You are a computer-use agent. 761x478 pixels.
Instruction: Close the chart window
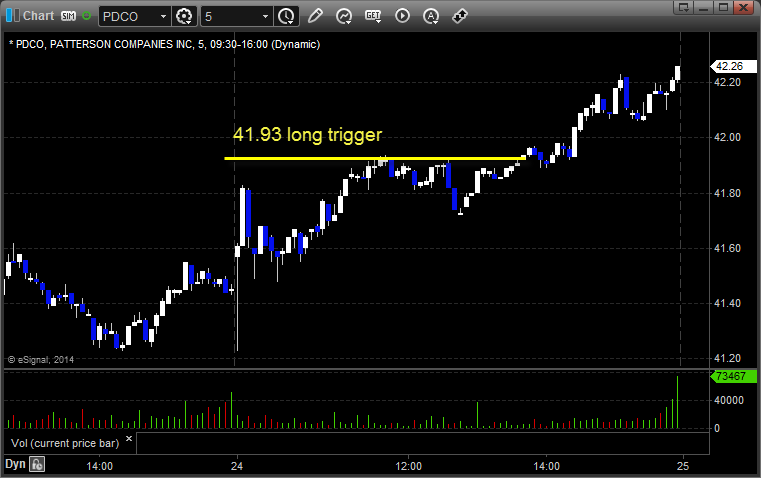click(743, 7)
